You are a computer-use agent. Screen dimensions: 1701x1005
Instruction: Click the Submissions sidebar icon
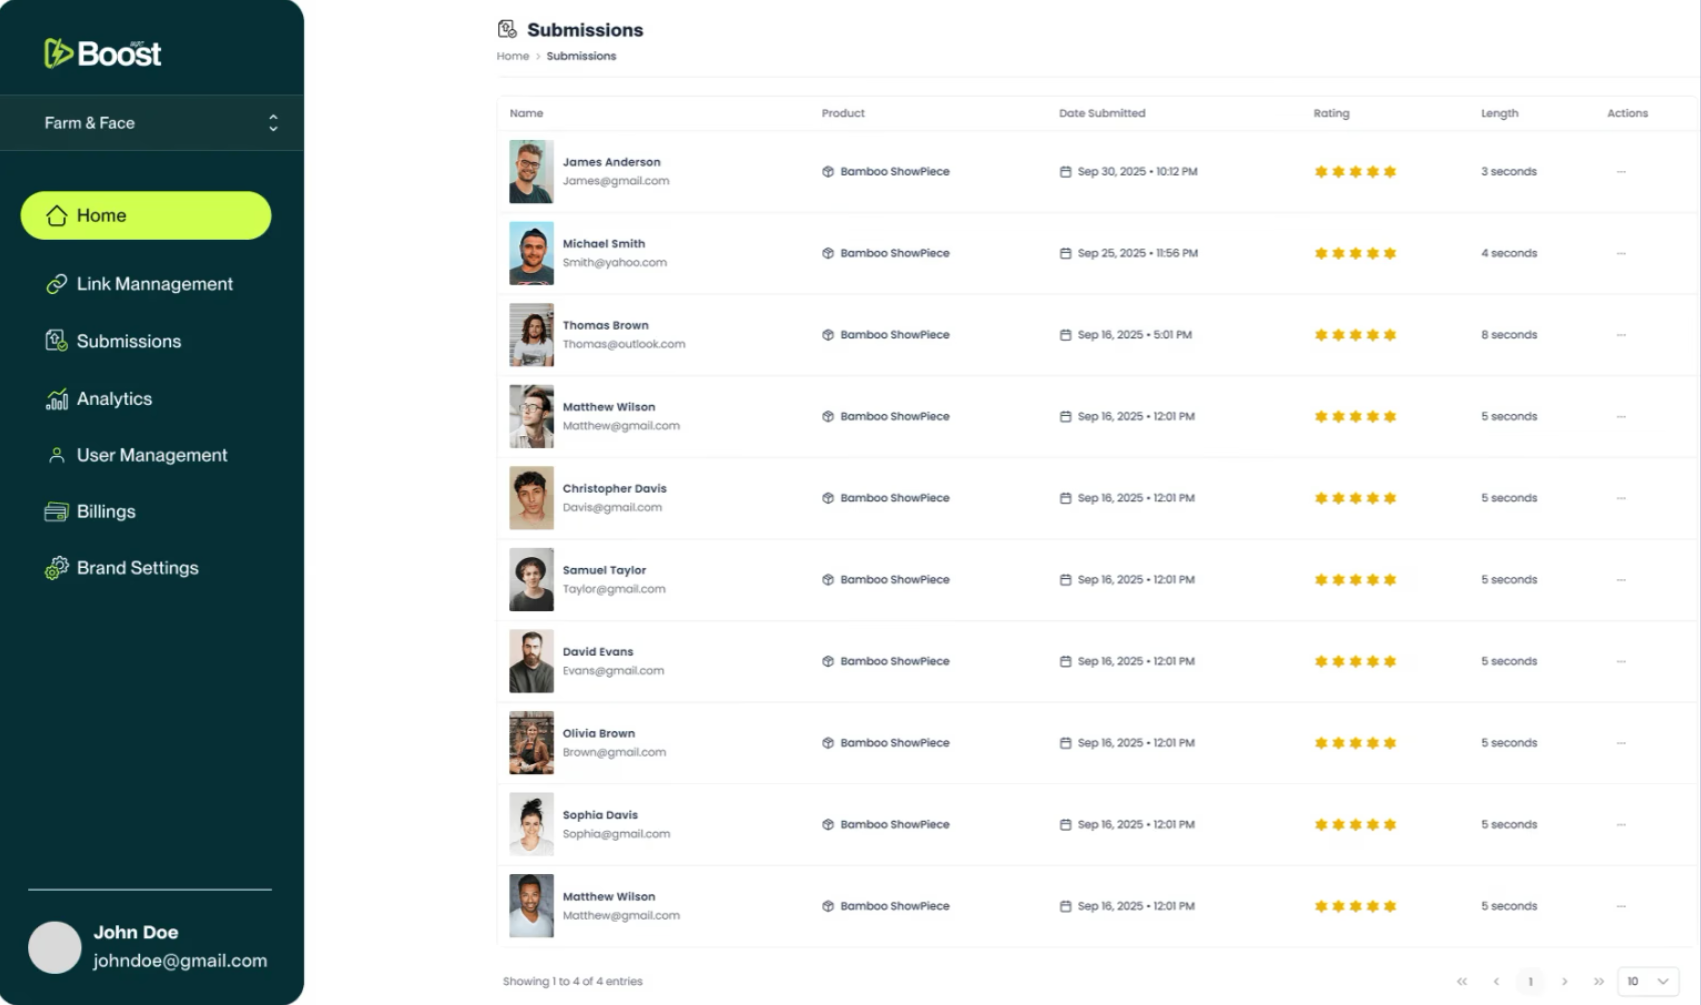tap(56, 341)
